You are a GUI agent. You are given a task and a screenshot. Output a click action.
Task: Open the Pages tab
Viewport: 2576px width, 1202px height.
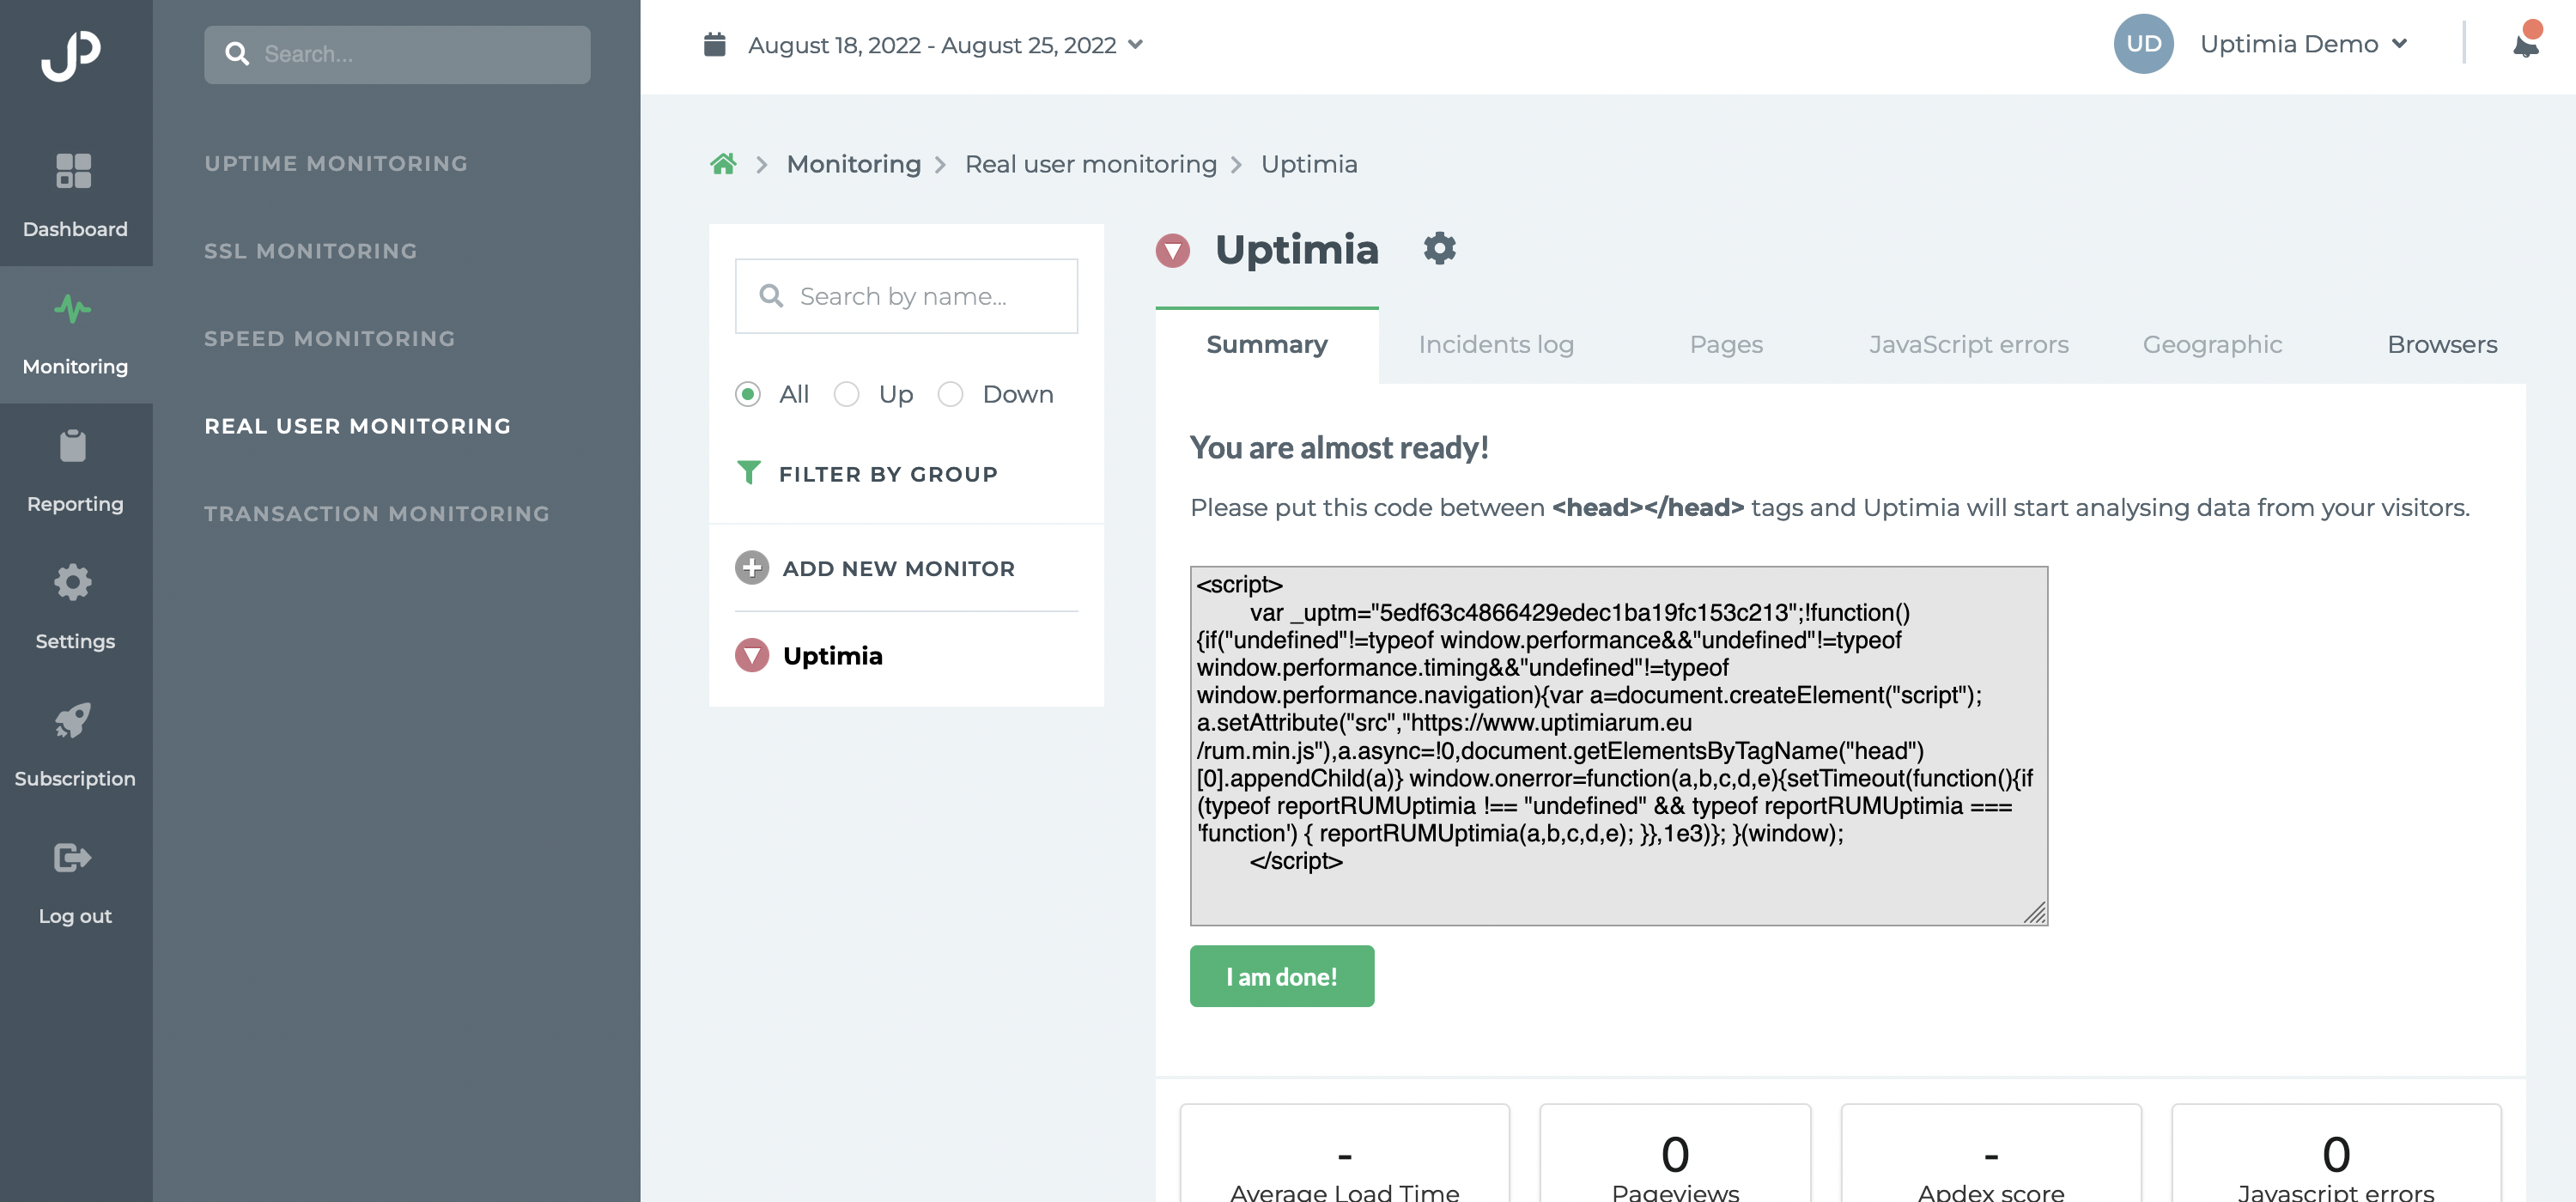pos(1725,345)
